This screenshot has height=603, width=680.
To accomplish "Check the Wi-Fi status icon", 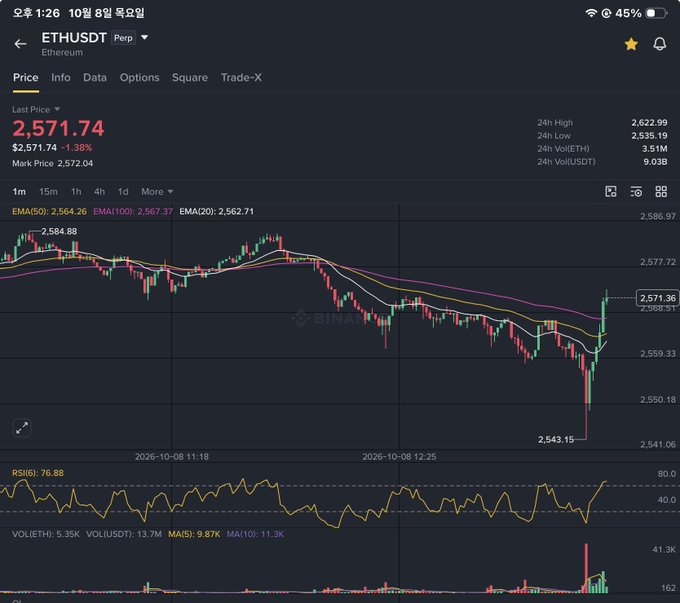I will click(591, 13).
